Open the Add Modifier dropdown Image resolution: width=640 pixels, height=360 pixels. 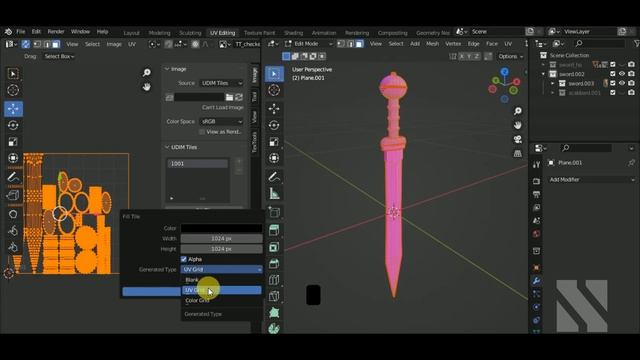point(591,180)
